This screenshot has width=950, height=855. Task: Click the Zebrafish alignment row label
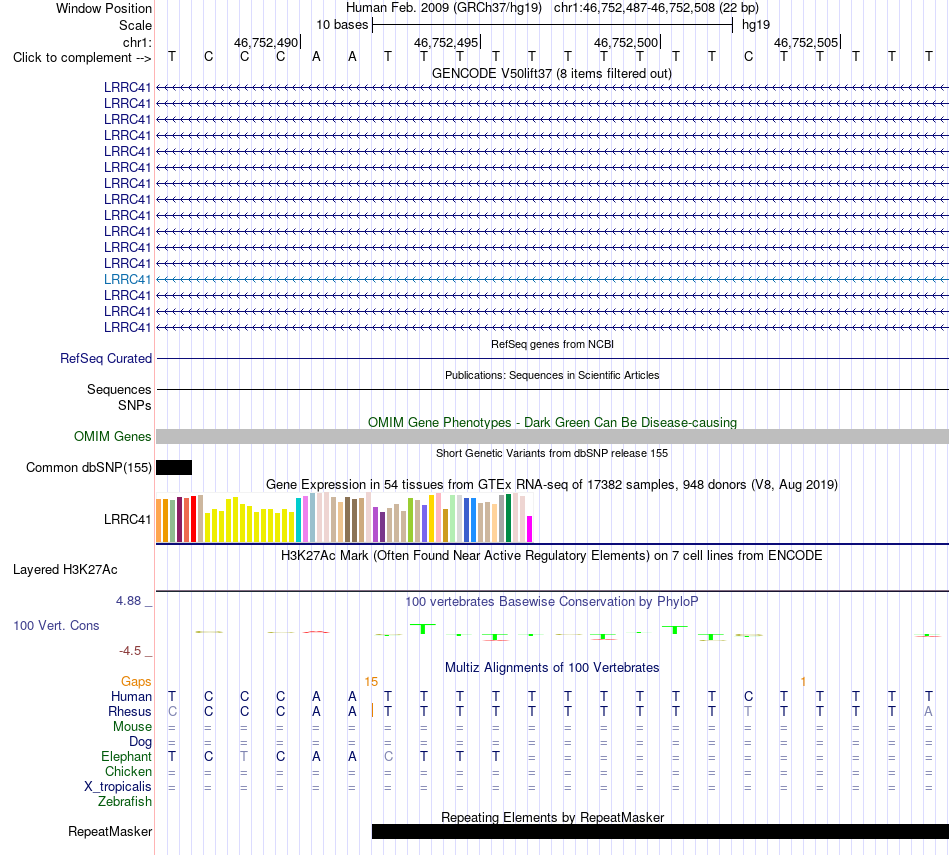(x=125, y=801)
